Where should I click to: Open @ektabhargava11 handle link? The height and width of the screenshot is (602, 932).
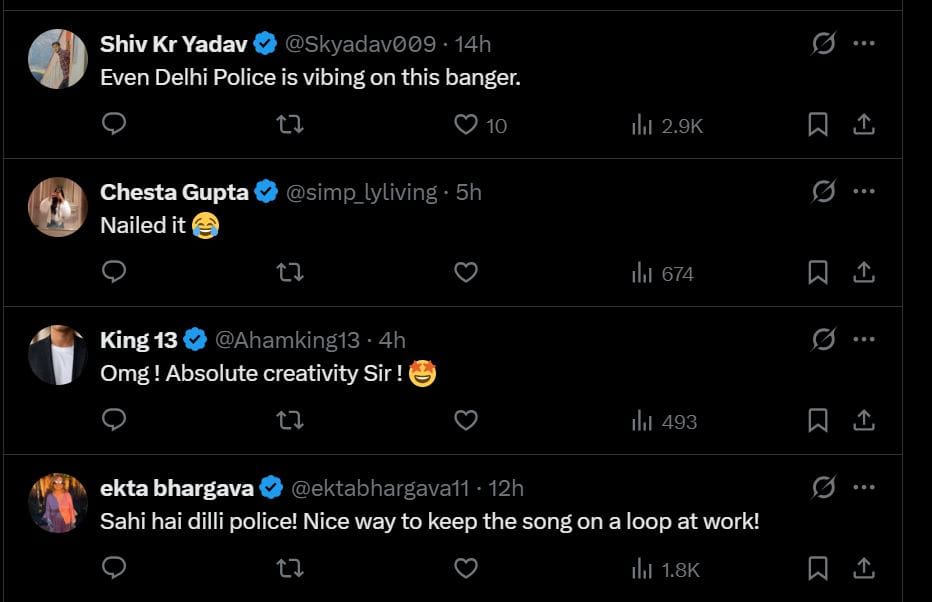tap(380, 488)
